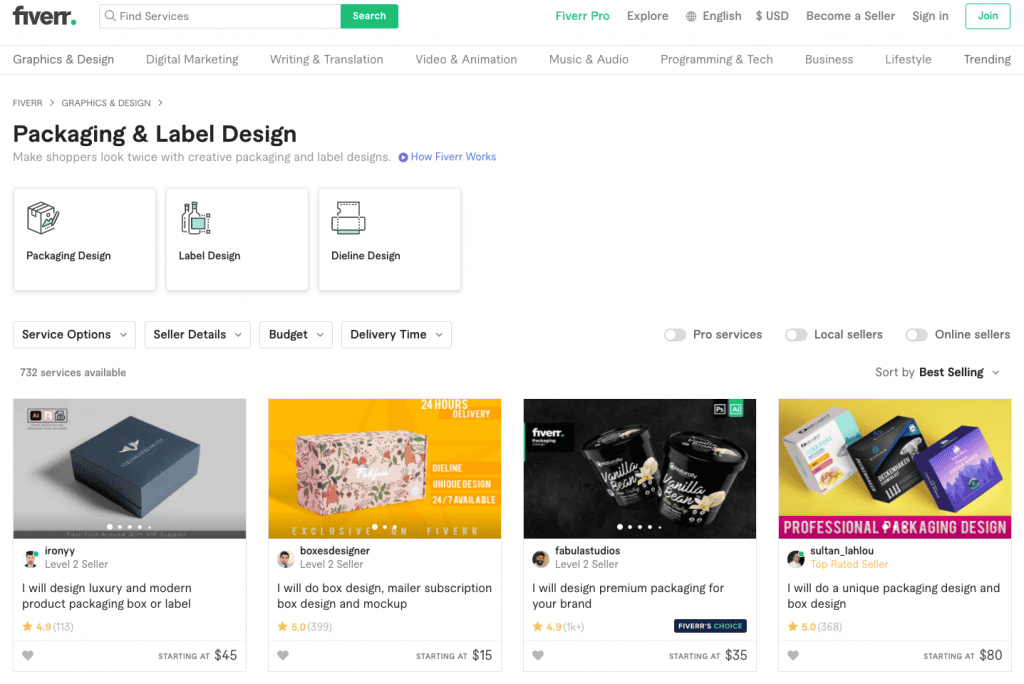Click the Fiverr logo
The image size is (1024, 684).
[x=44, y=16]
